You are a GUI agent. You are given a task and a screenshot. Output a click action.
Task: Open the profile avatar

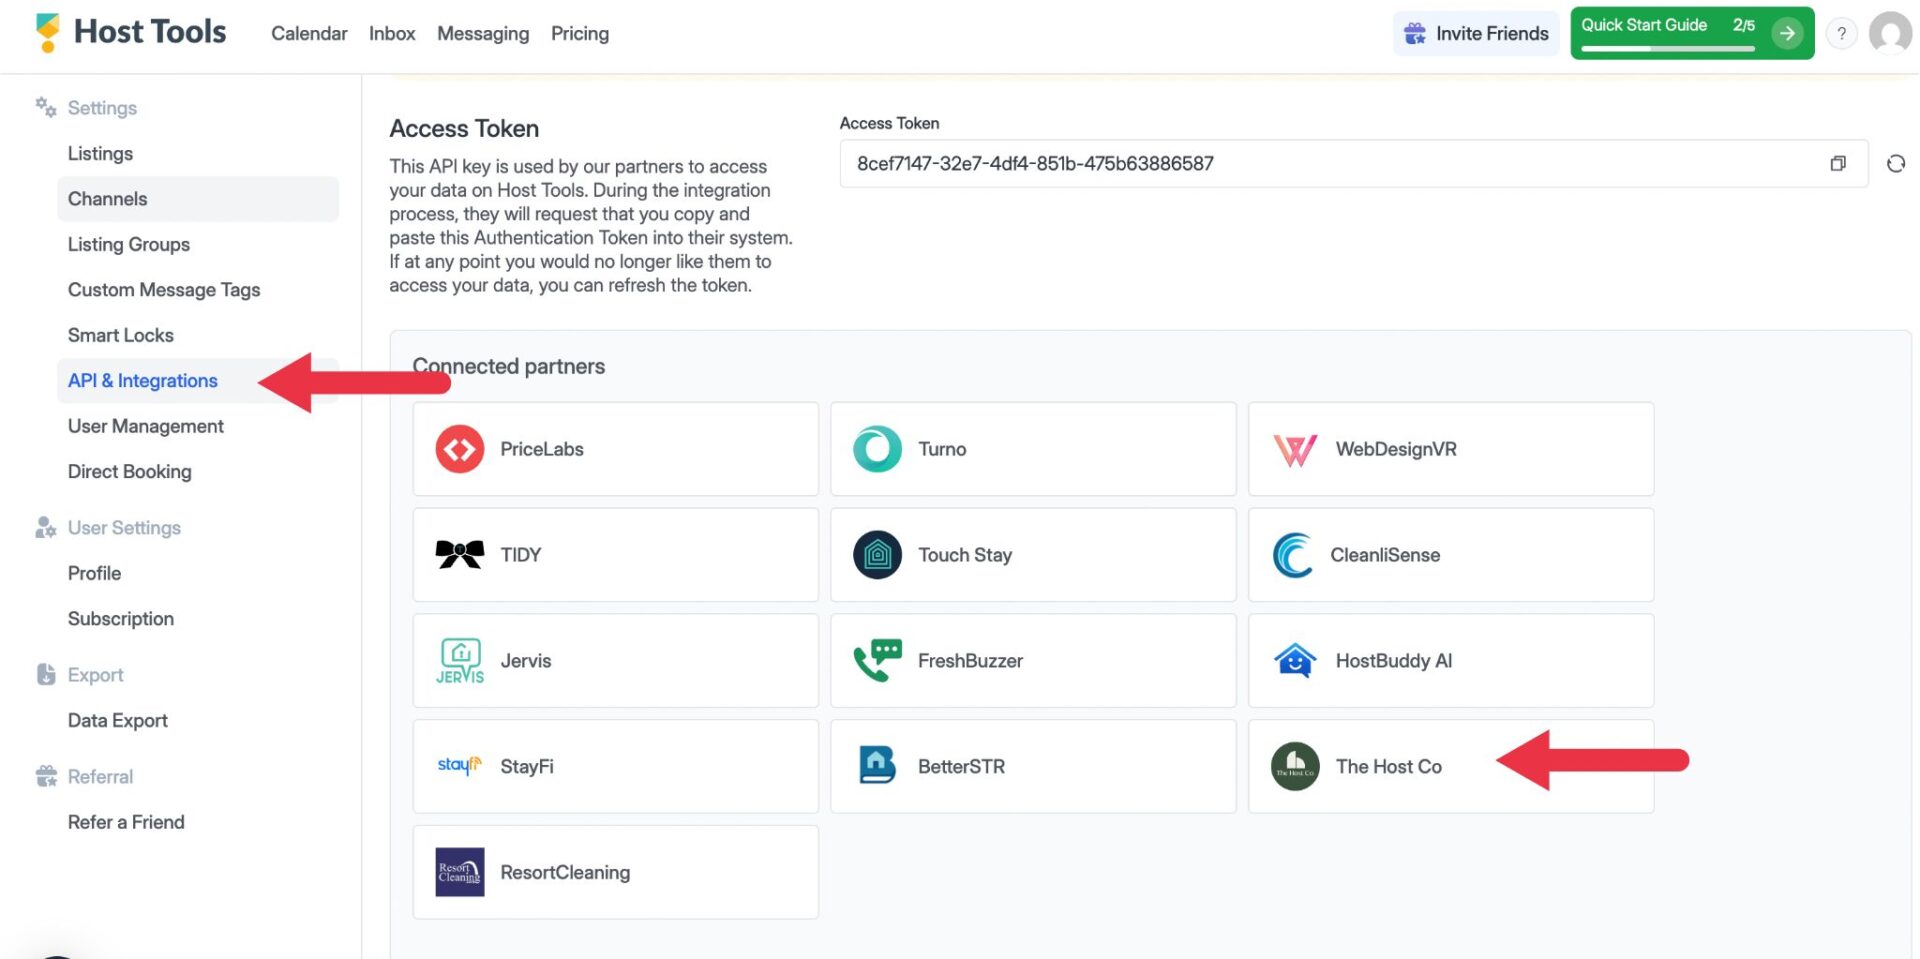[x=1890, y=33]
